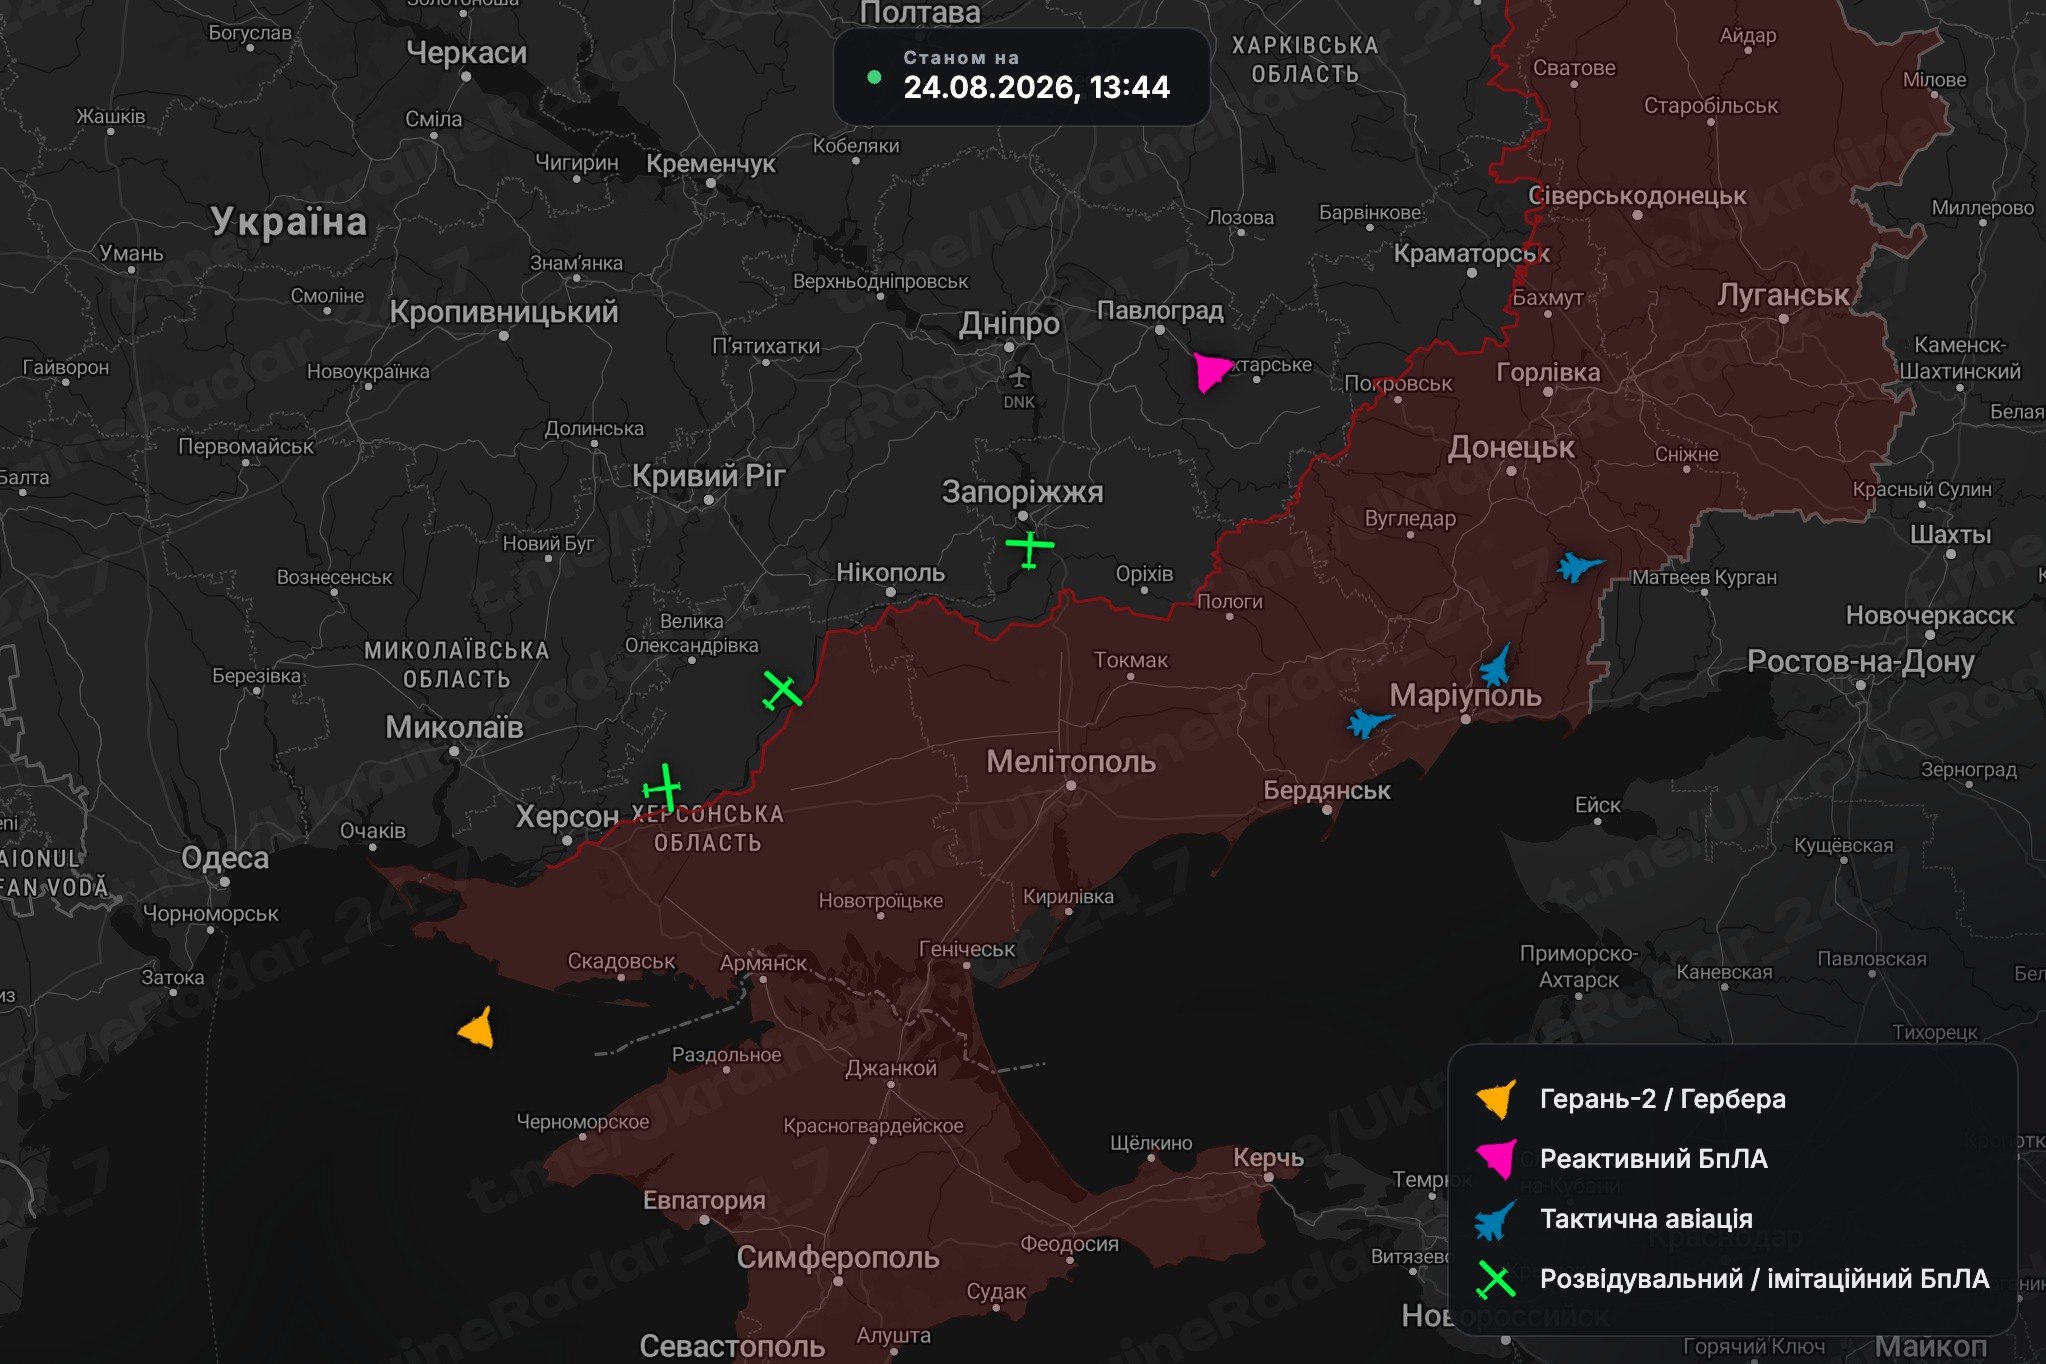Select the green UAV marker beside Херсон

662,788
